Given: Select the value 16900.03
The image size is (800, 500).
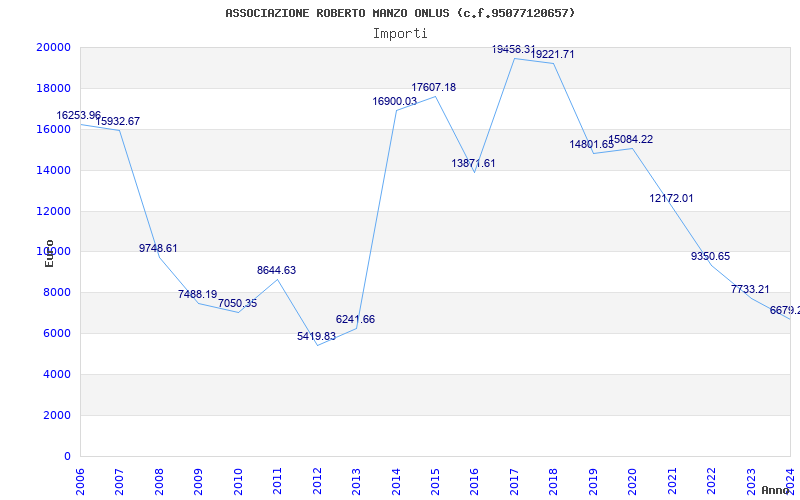Looking at the screenshot, I should click(394, 102).
